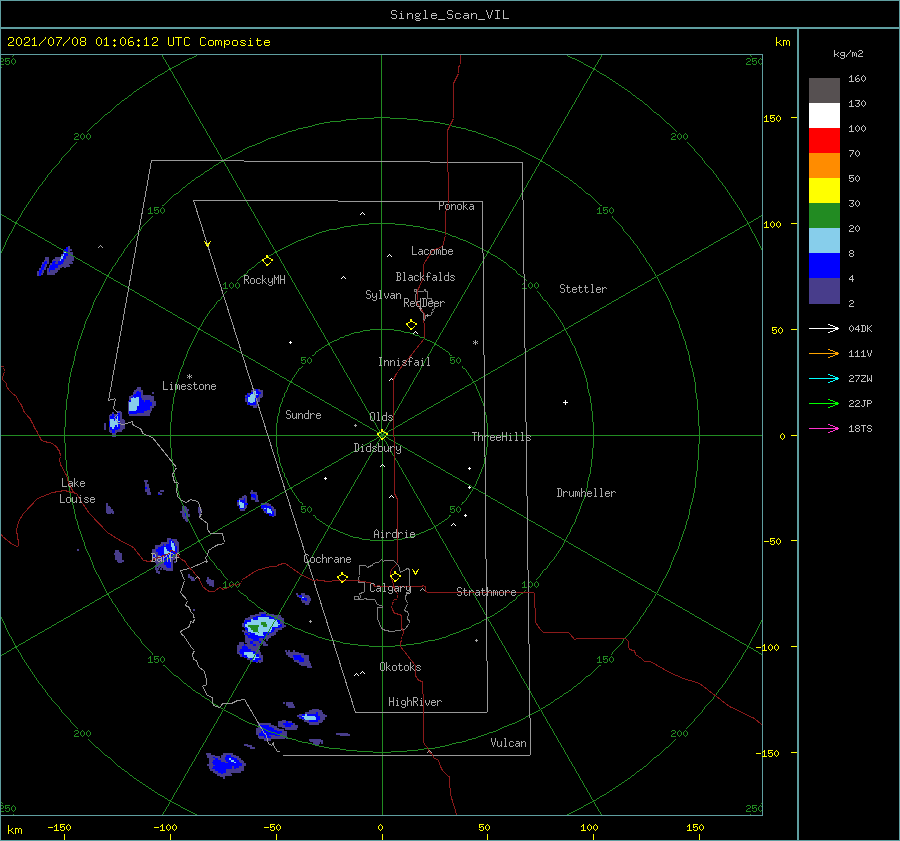Click the Airdrie city label
Viewport: 900px width, 841px height.
[394, 534]
